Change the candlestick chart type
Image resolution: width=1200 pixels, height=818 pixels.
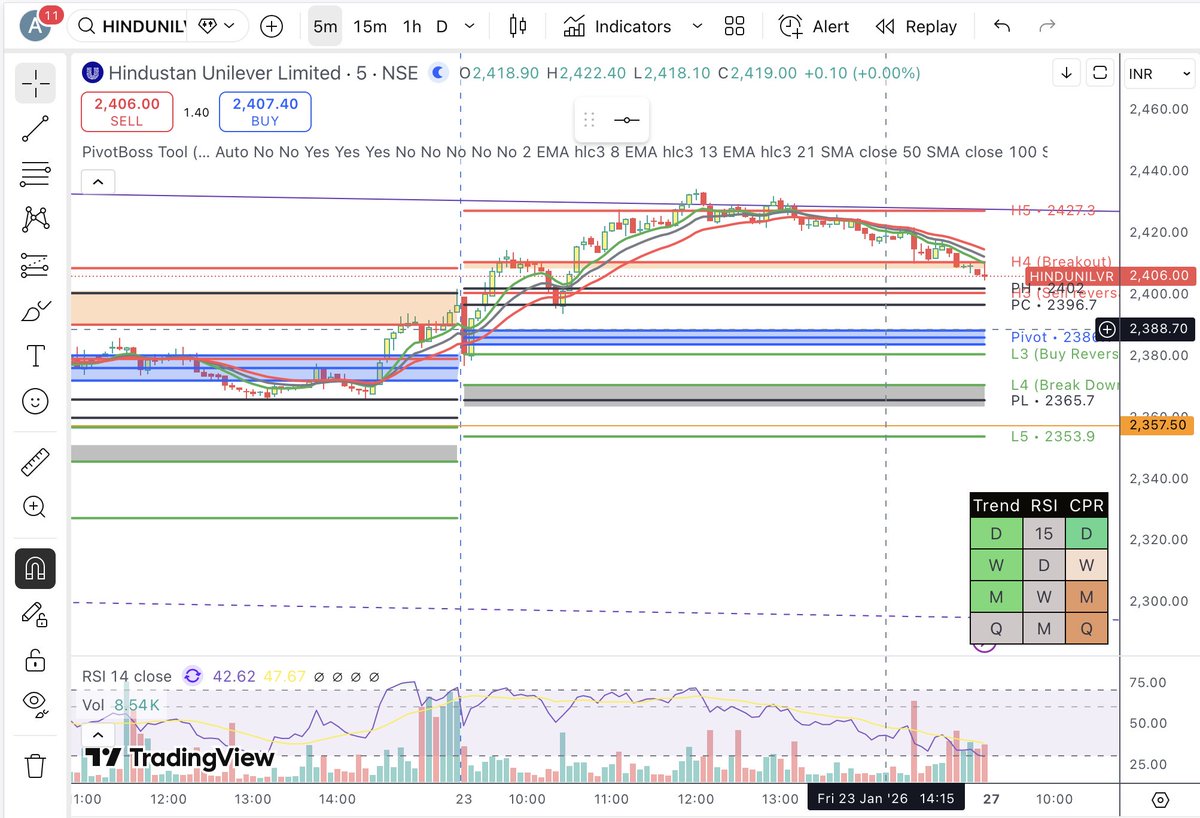point(517,26)
